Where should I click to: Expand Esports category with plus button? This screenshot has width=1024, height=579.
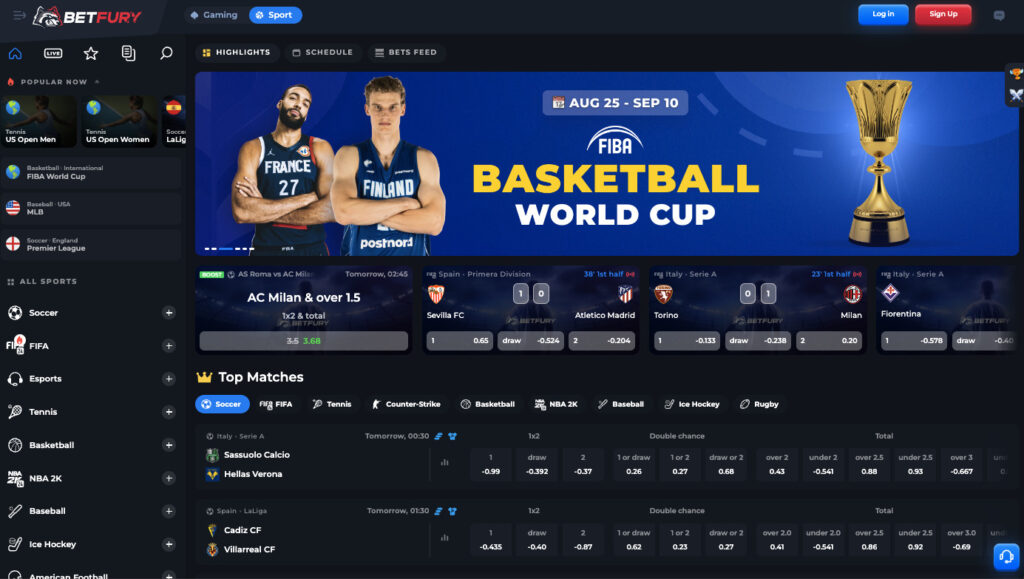pos(168,379)
